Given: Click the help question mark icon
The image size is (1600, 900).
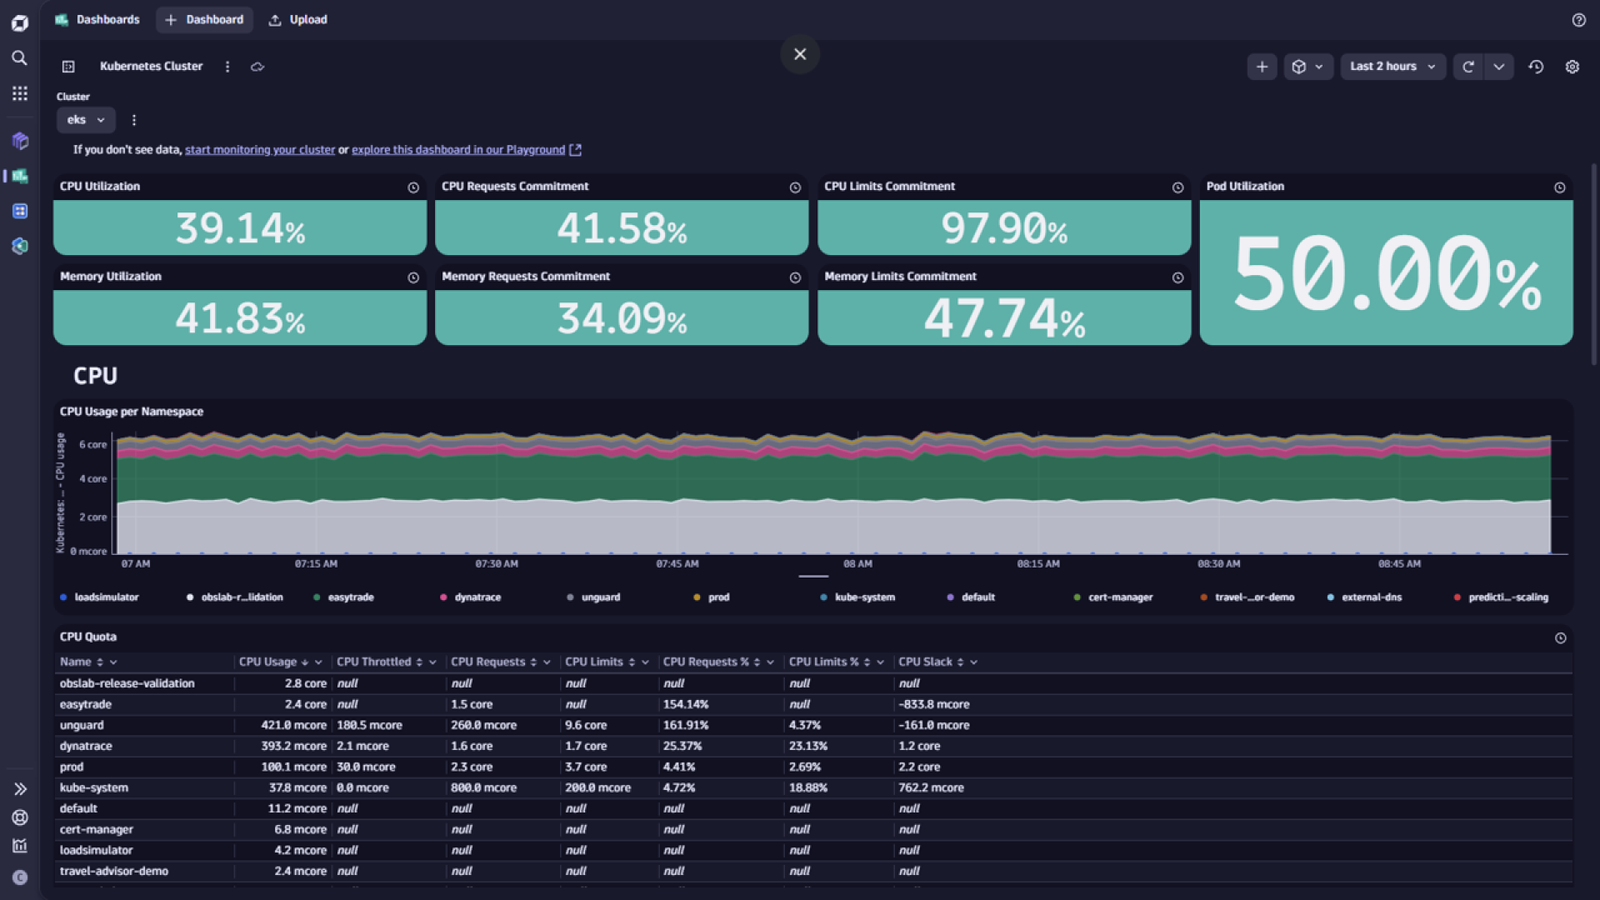Looking at the screenshot, I should point(1579,20).
